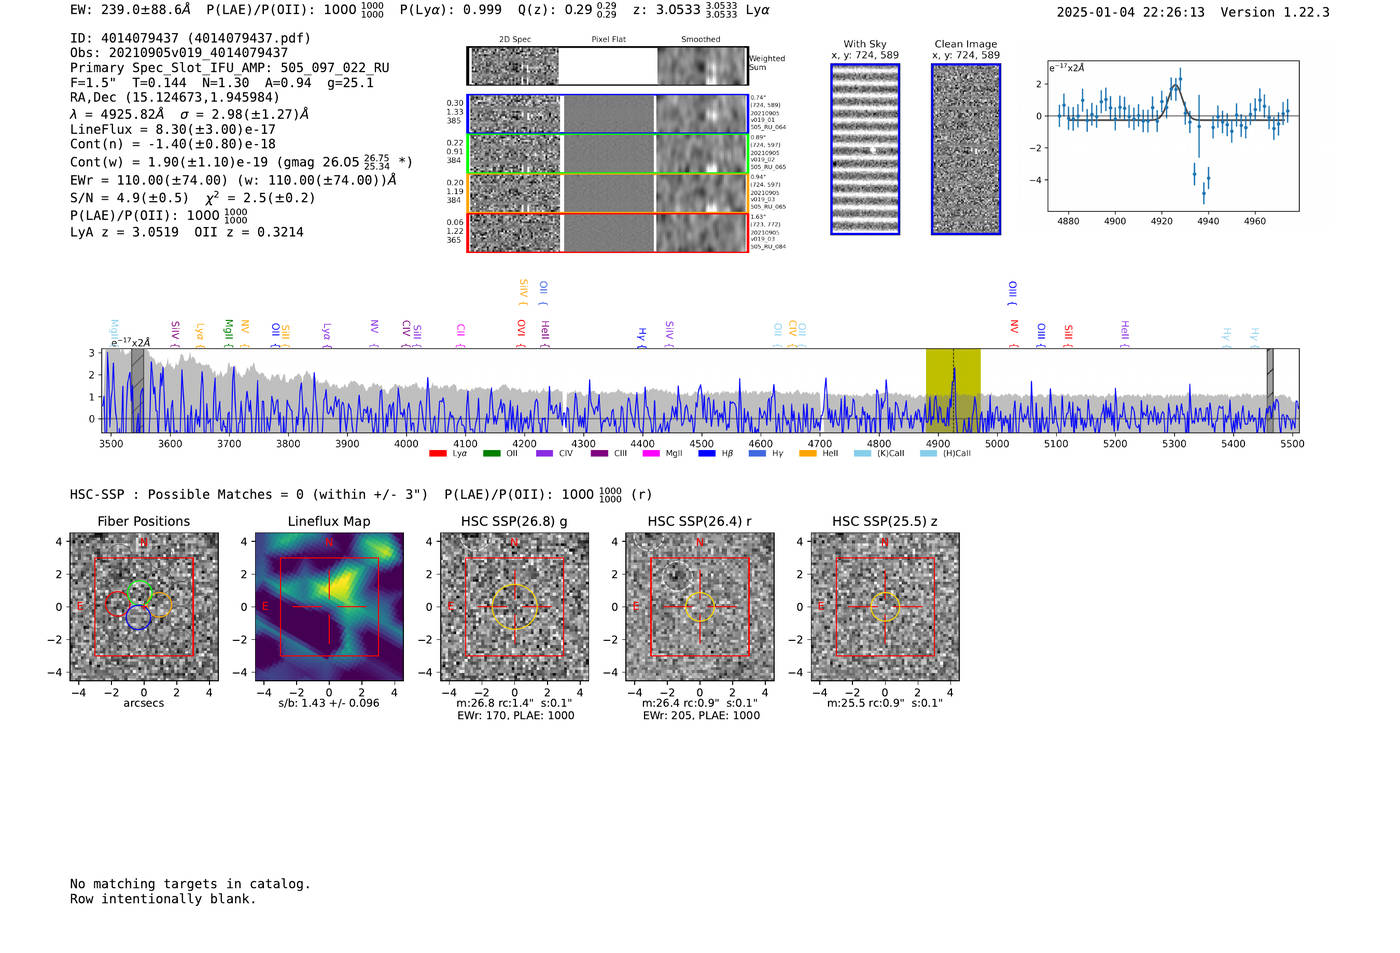Click the RA,Dec coordinates text
This screenshot has width=1400, height=953.
[175, 98]
